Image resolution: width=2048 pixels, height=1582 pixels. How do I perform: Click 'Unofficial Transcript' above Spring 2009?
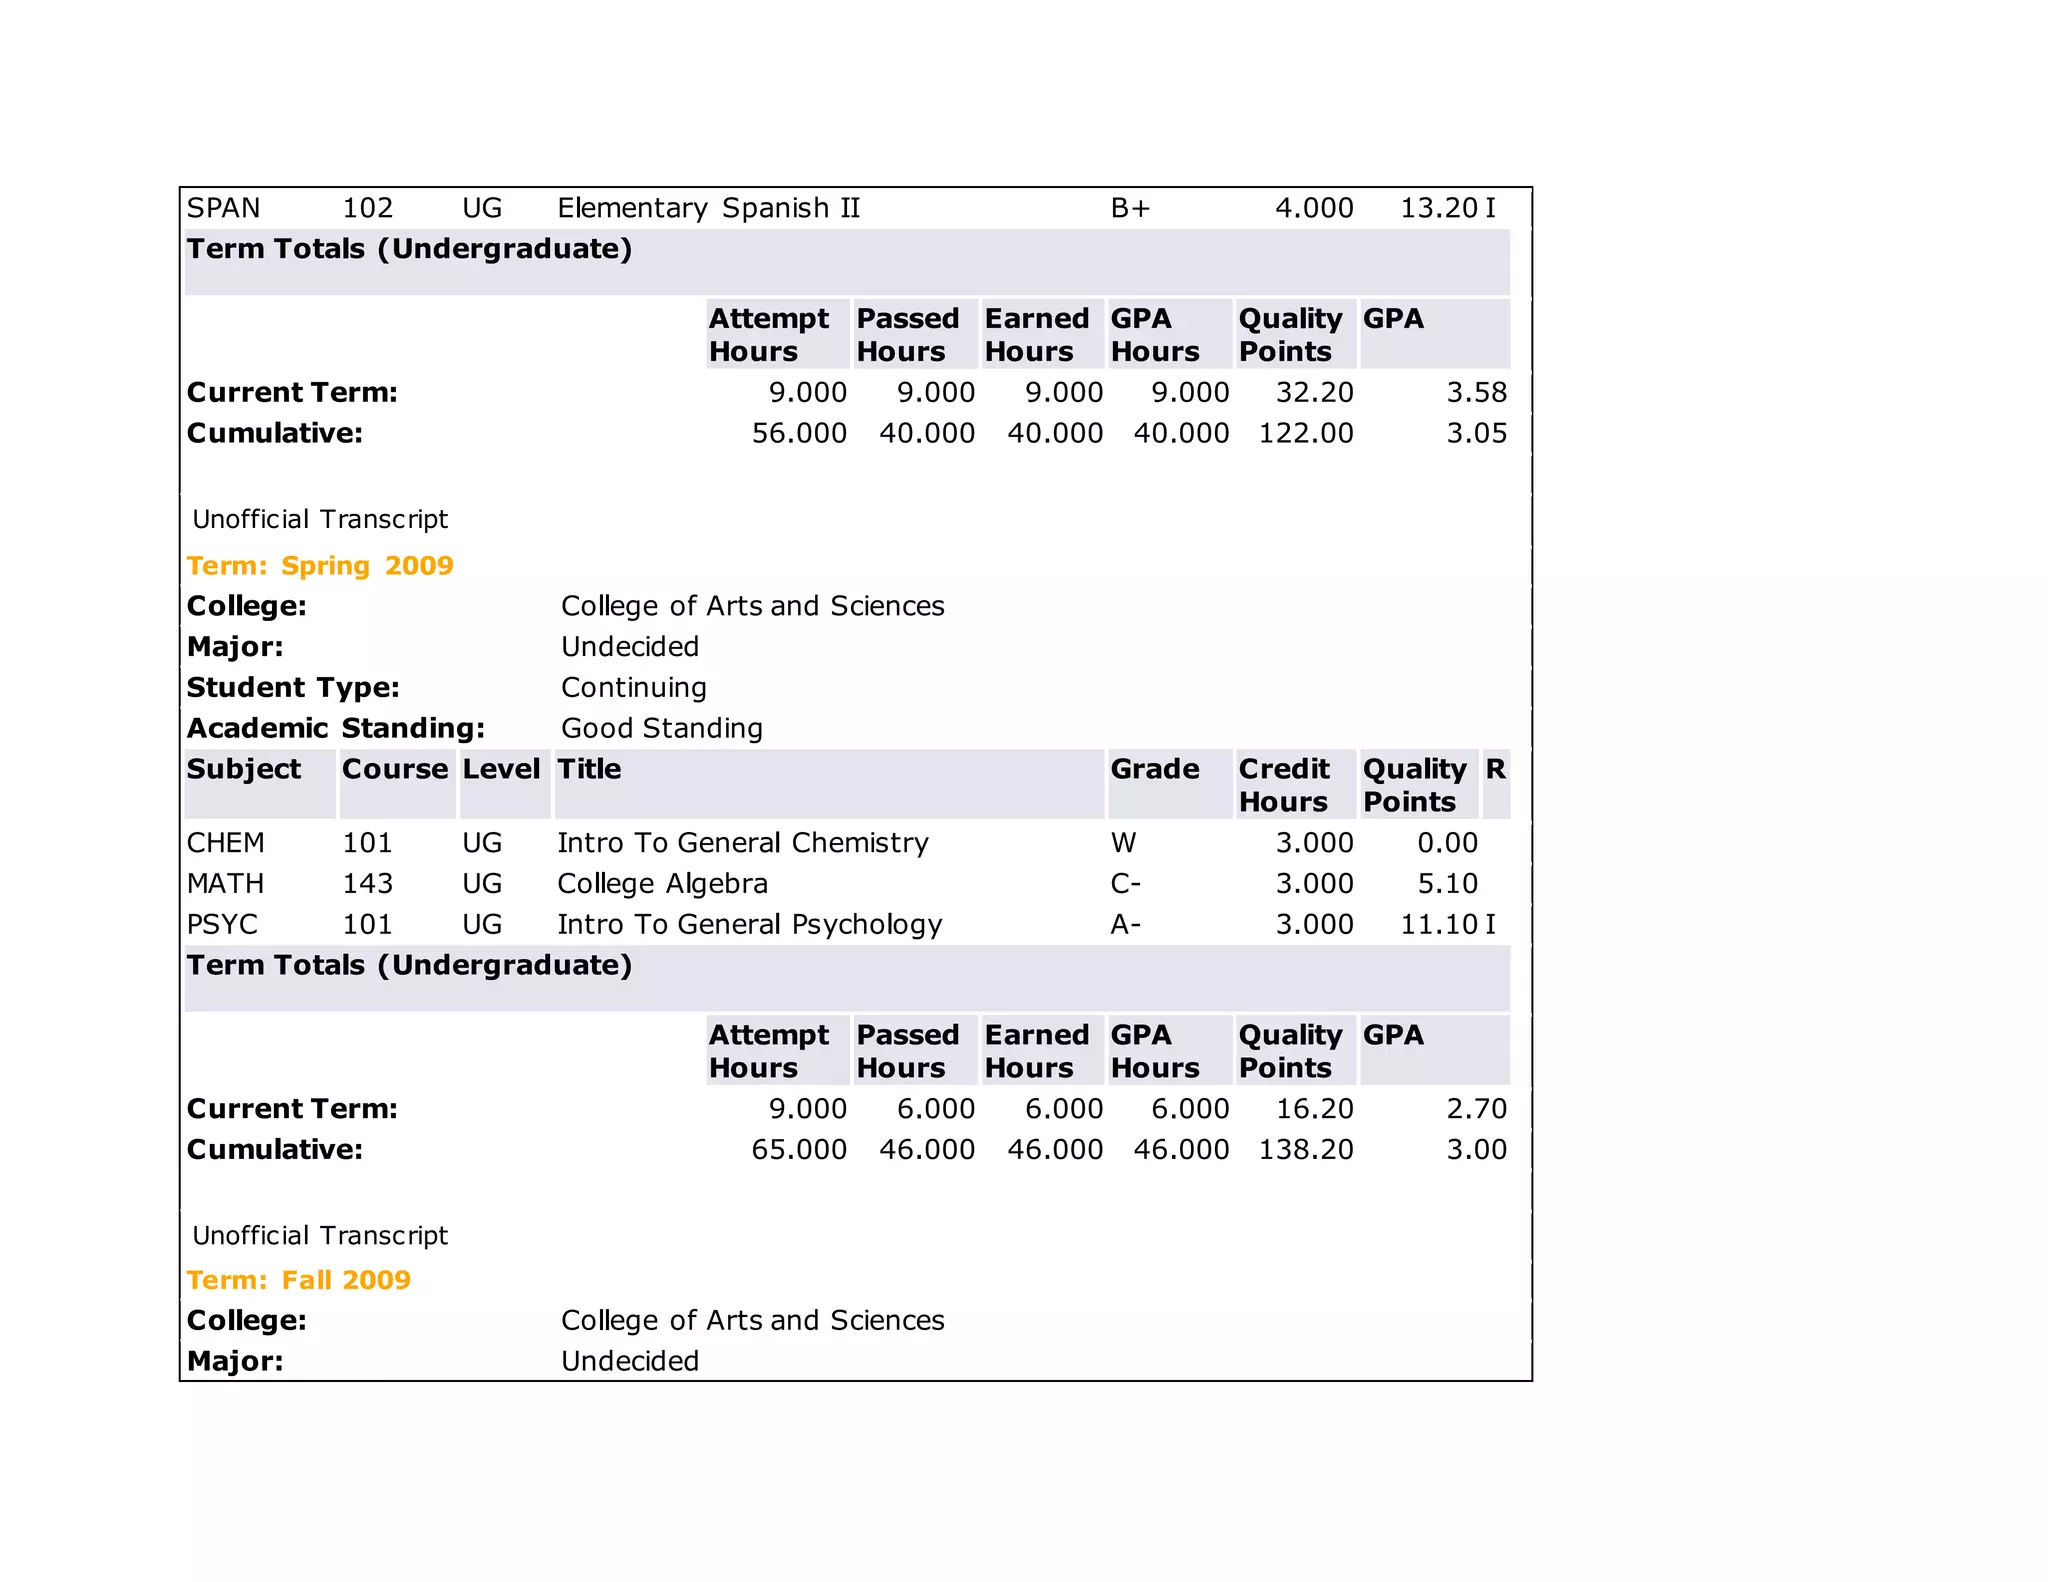tap(320, 519)
